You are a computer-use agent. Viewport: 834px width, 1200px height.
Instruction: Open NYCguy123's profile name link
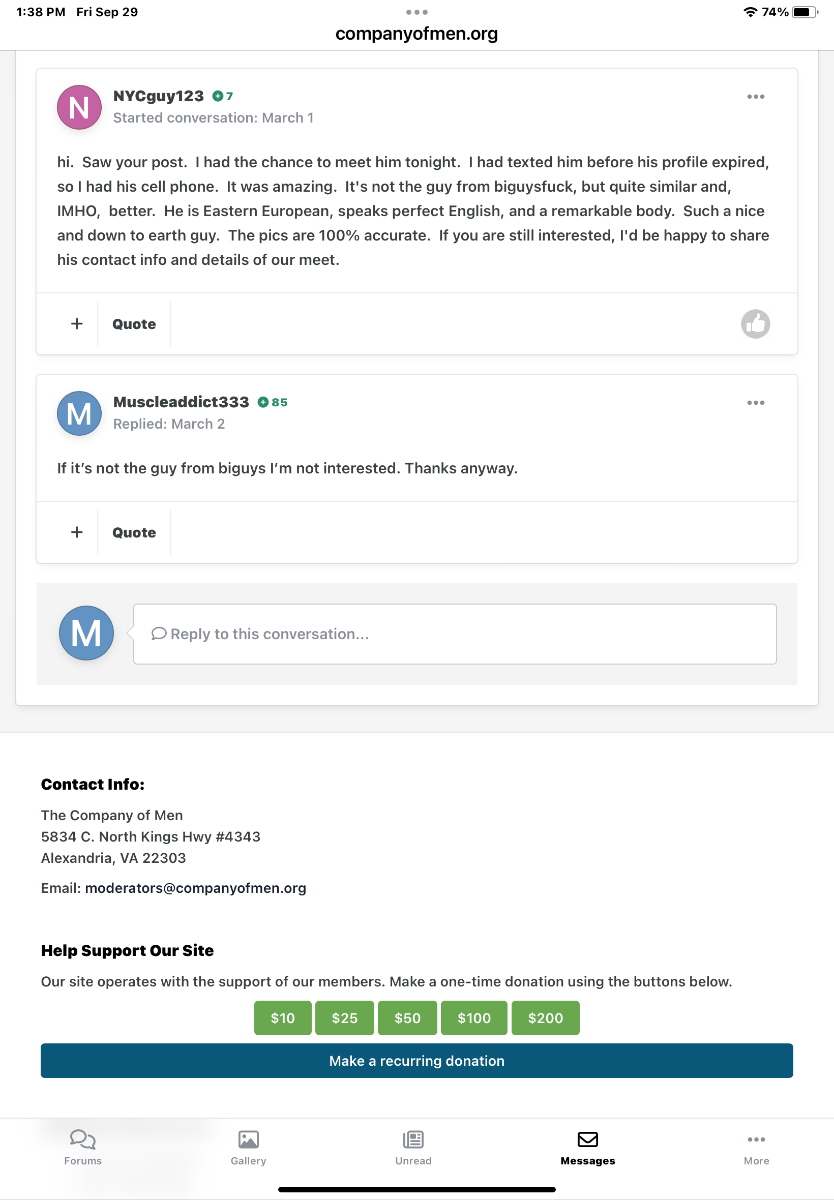pos(158,96)
